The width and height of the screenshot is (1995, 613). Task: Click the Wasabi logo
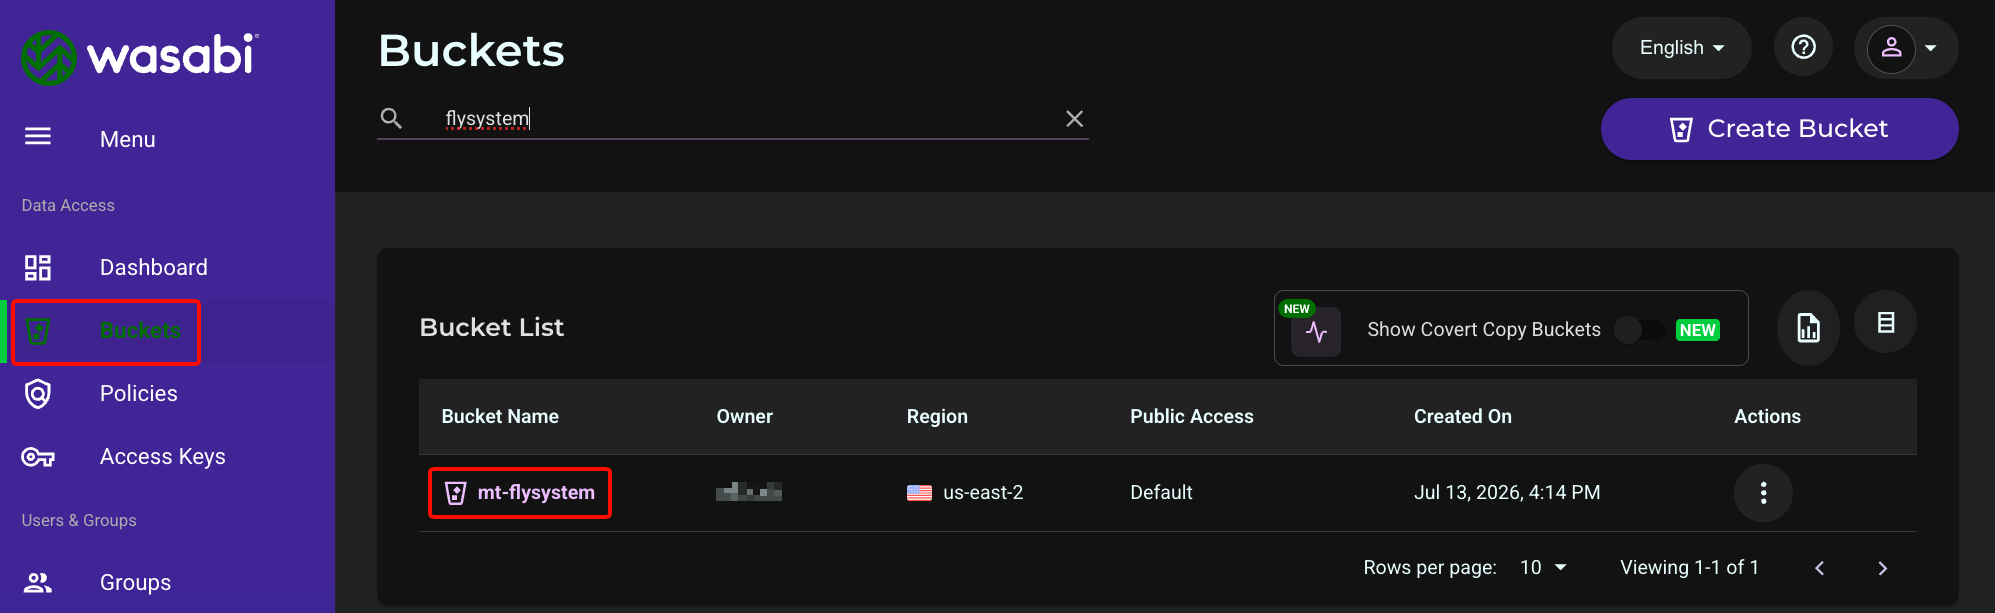pos(140,56)
